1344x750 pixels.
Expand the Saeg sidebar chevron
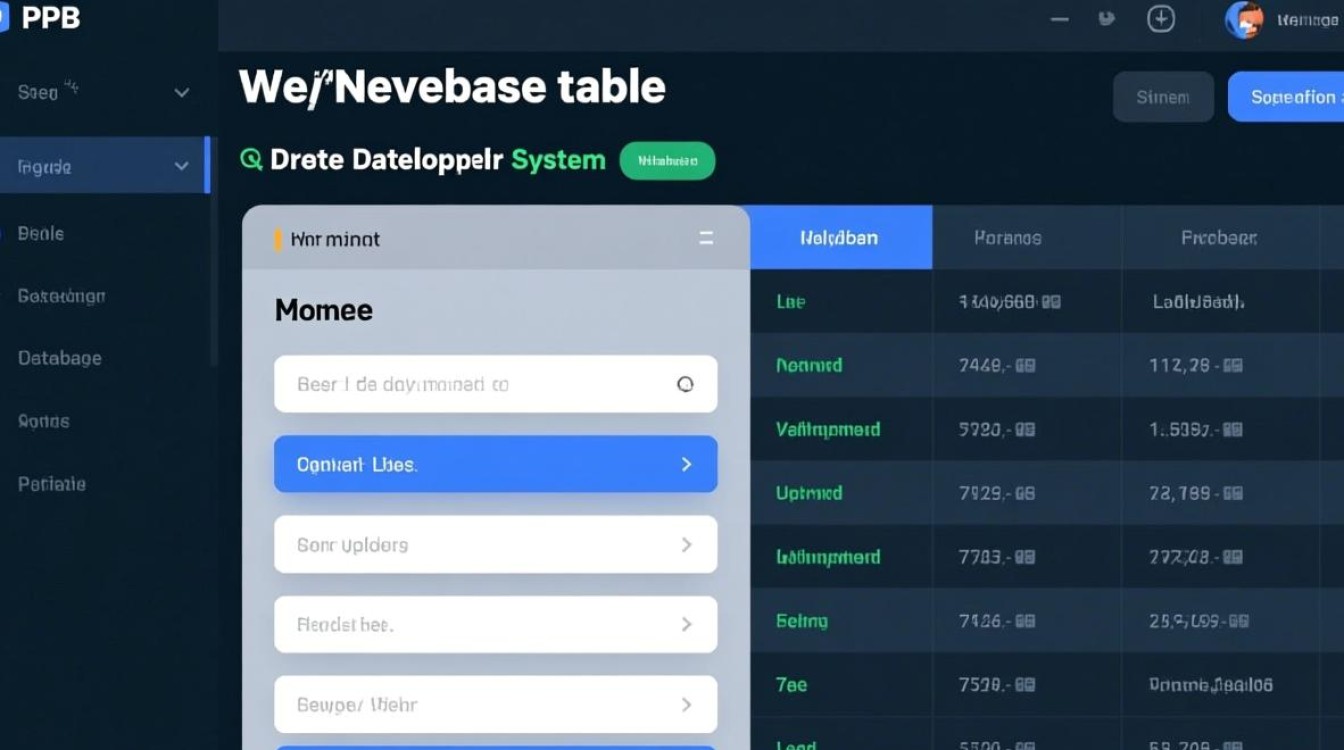(181, 93)
